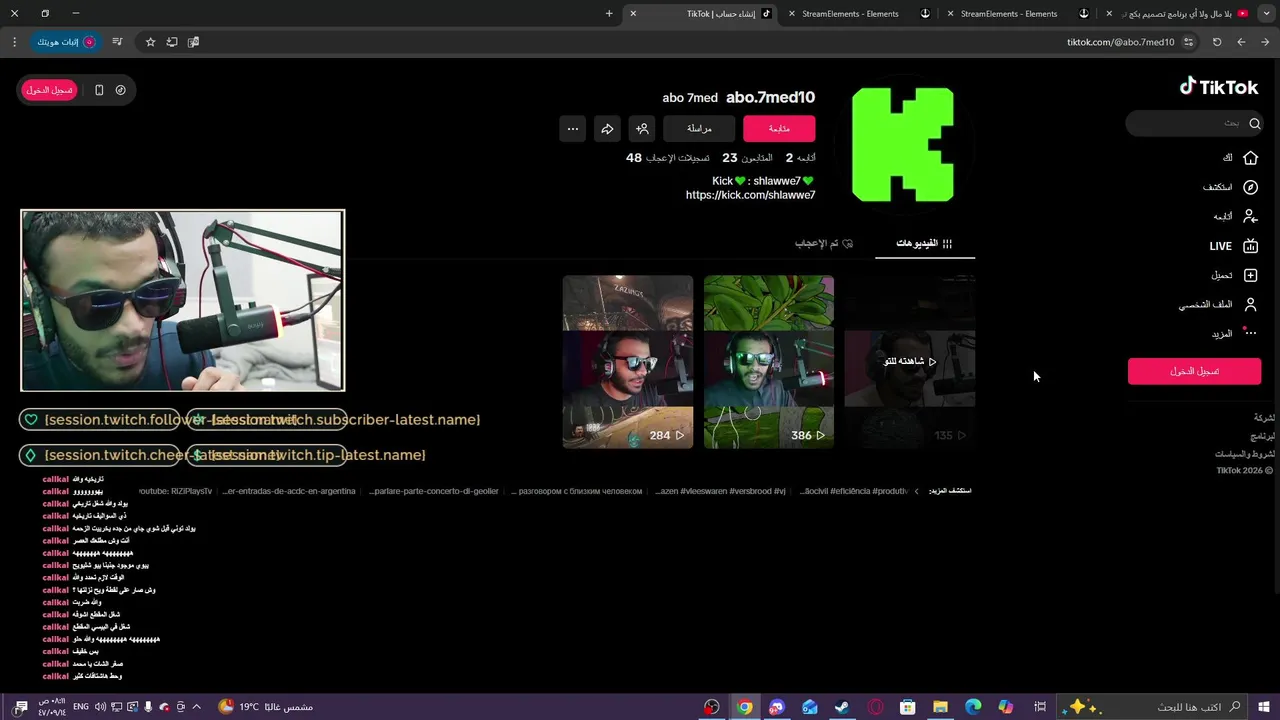Click the tiktok.com/@abo.7med10 address bar
This screenshot has height=720, width=1280.
(x=1120, y=42)
